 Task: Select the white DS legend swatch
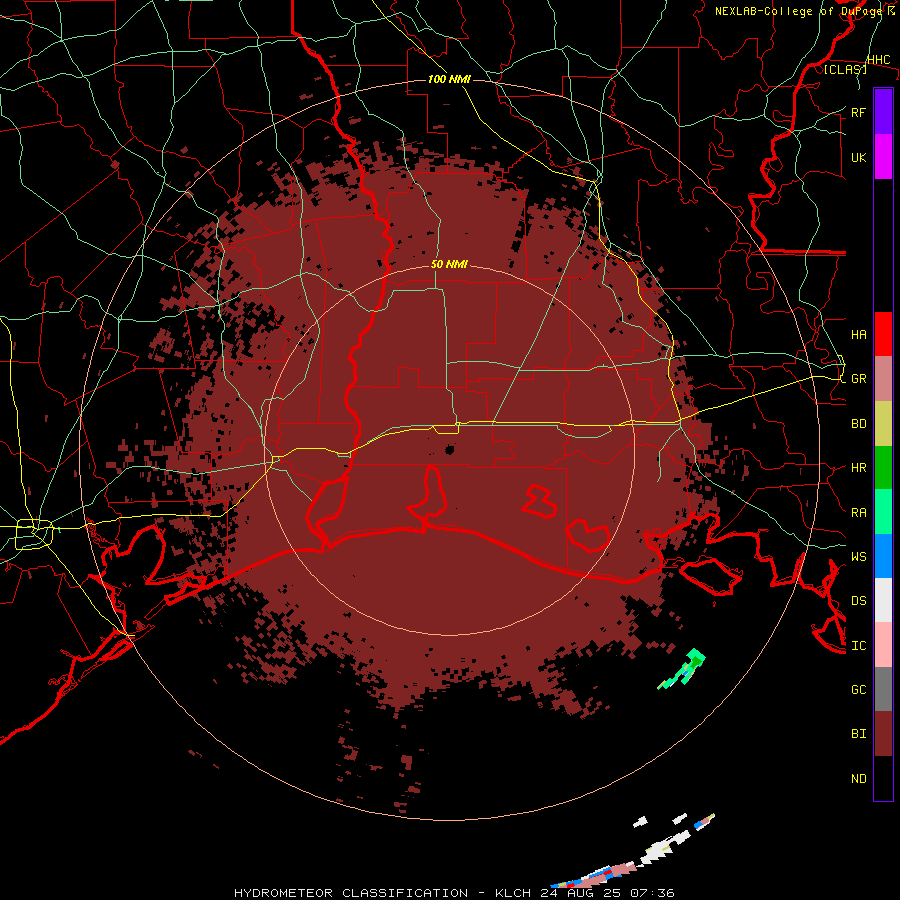(883, 600)
